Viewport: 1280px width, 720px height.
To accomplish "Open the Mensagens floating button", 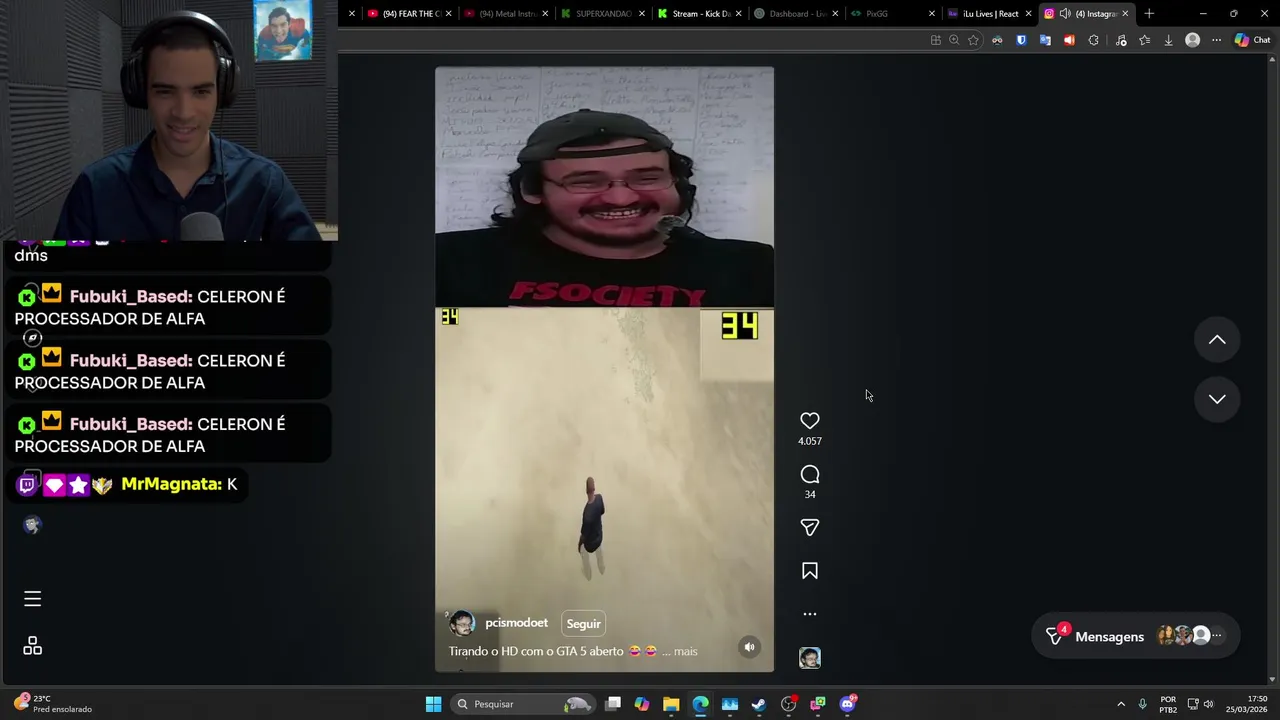I will 1136,636.
